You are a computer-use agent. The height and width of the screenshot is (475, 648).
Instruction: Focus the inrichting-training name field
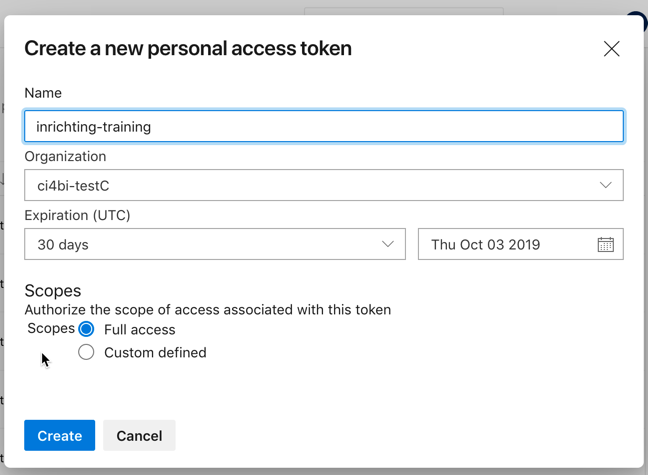click(323, 126)
